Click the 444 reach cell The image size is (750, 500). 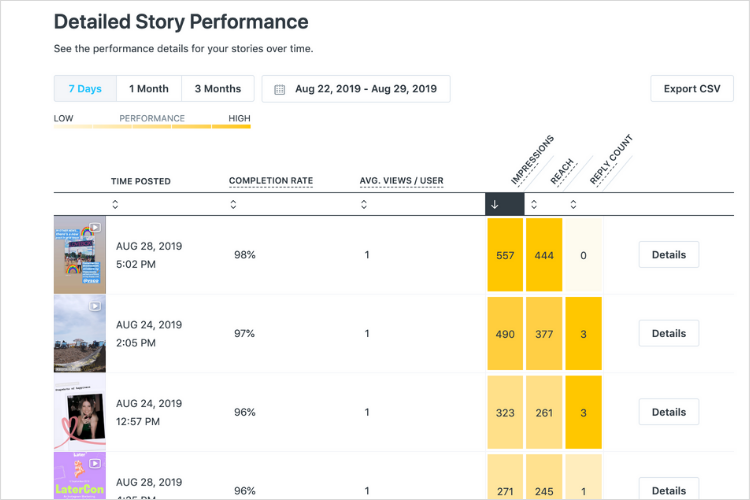coord(544,255)
